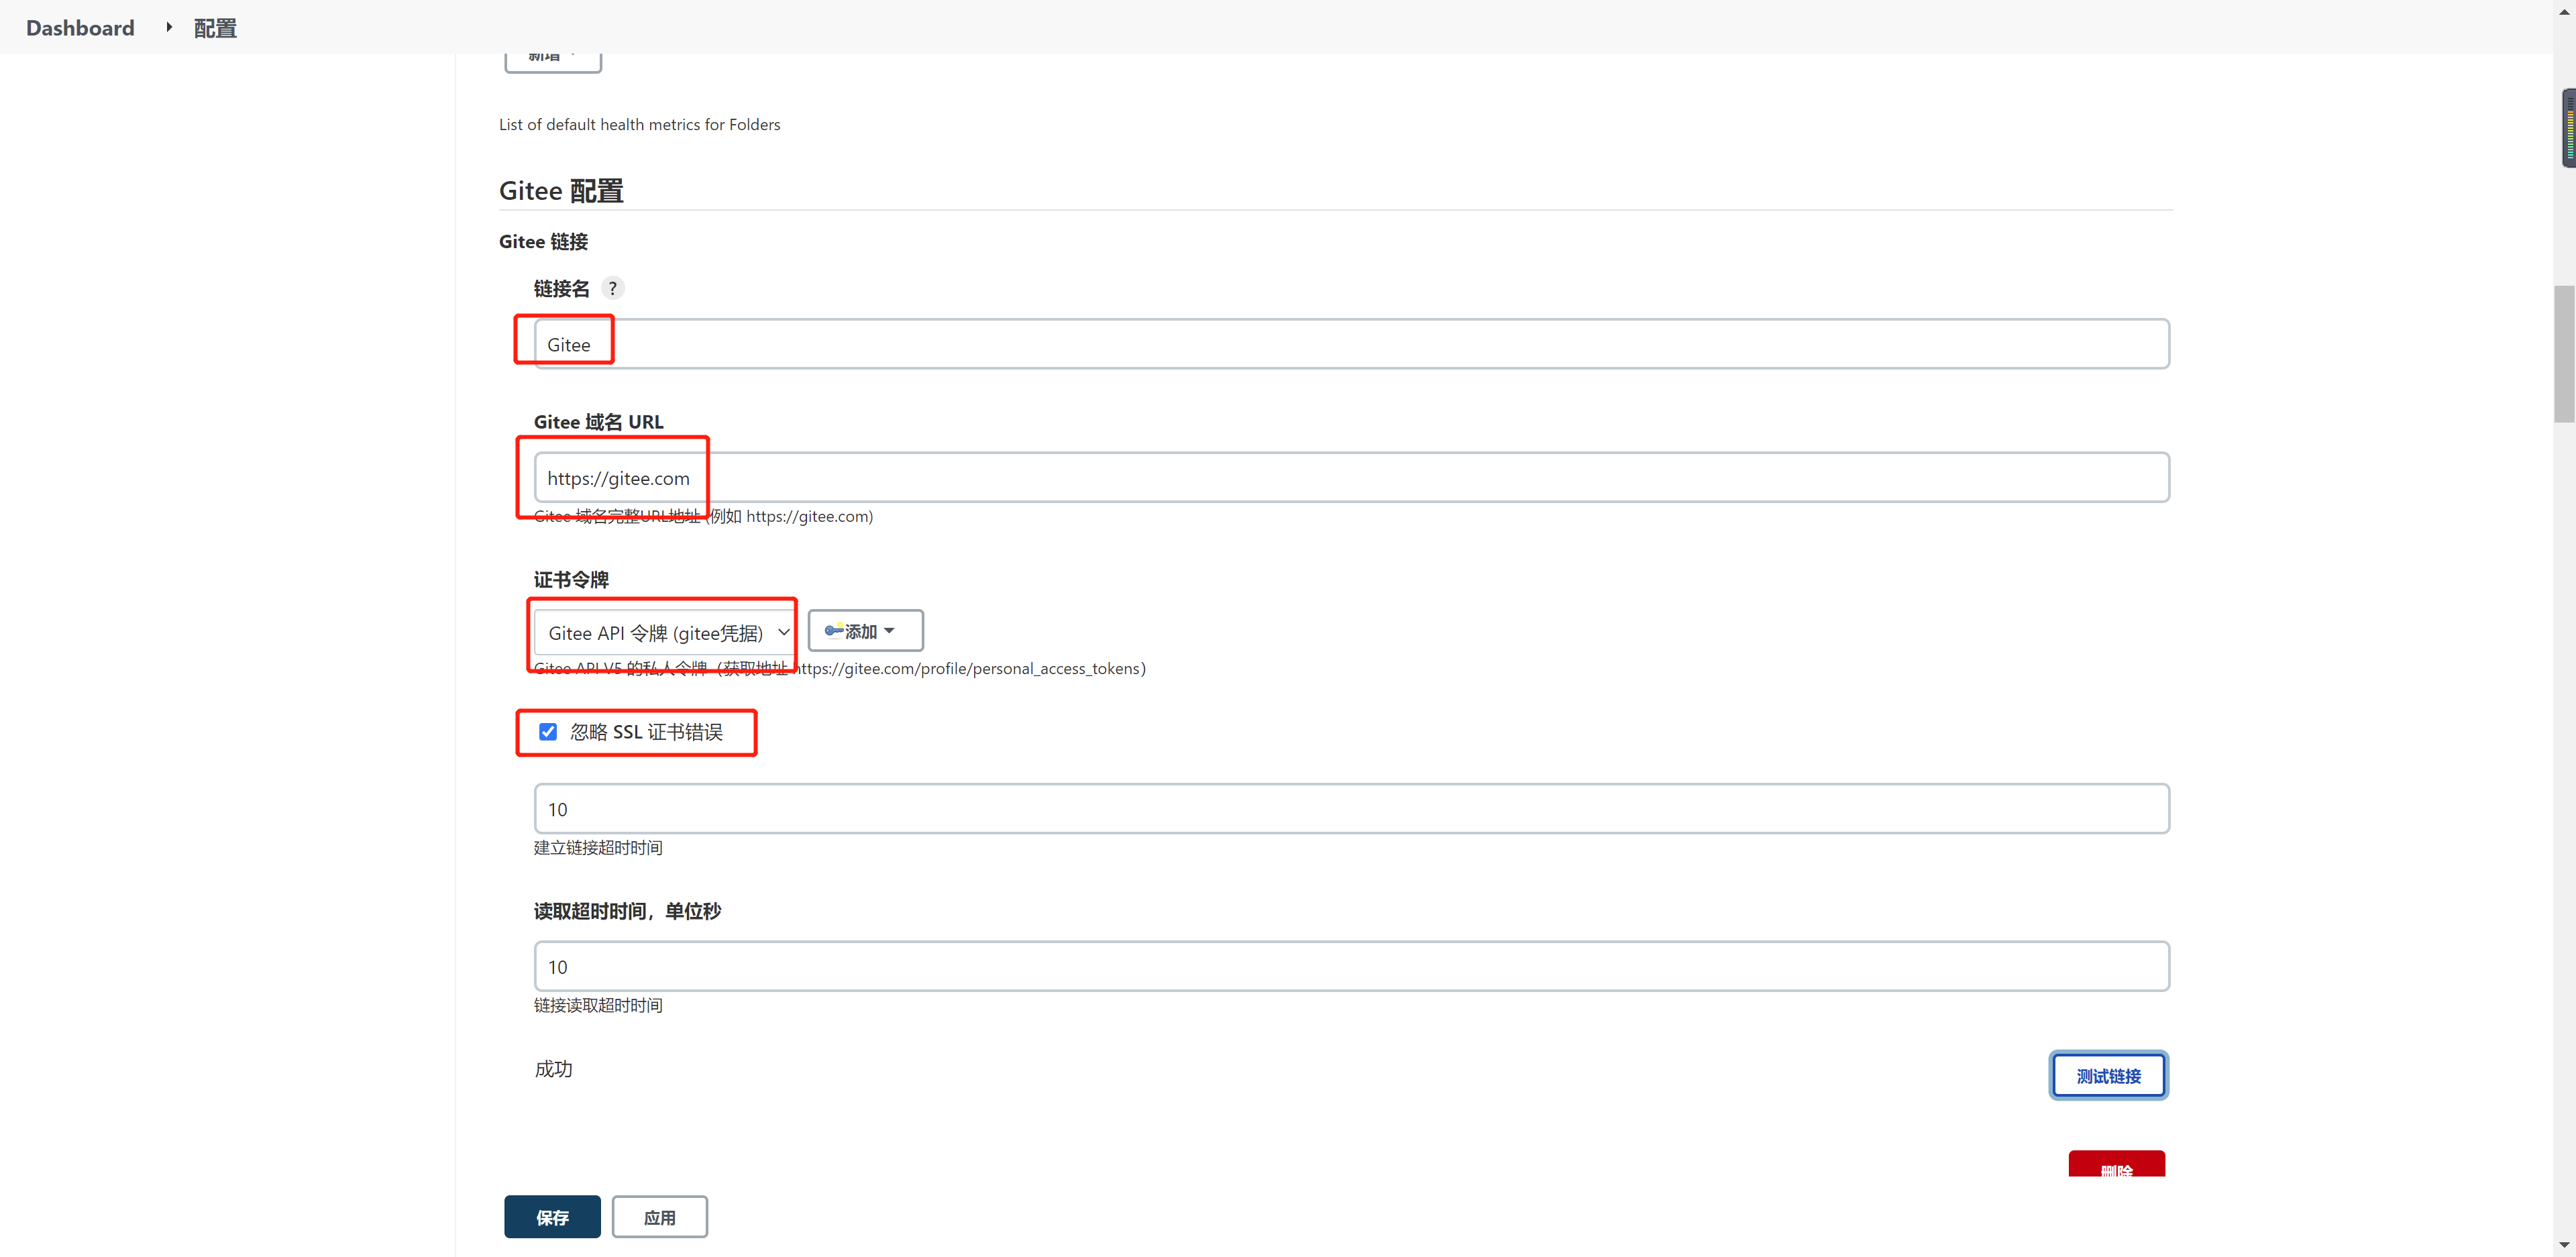Toggle the 忽略 SSL 证书错误 checkbox
This screenshot has width=2576, height=1257.
(548, 732)
